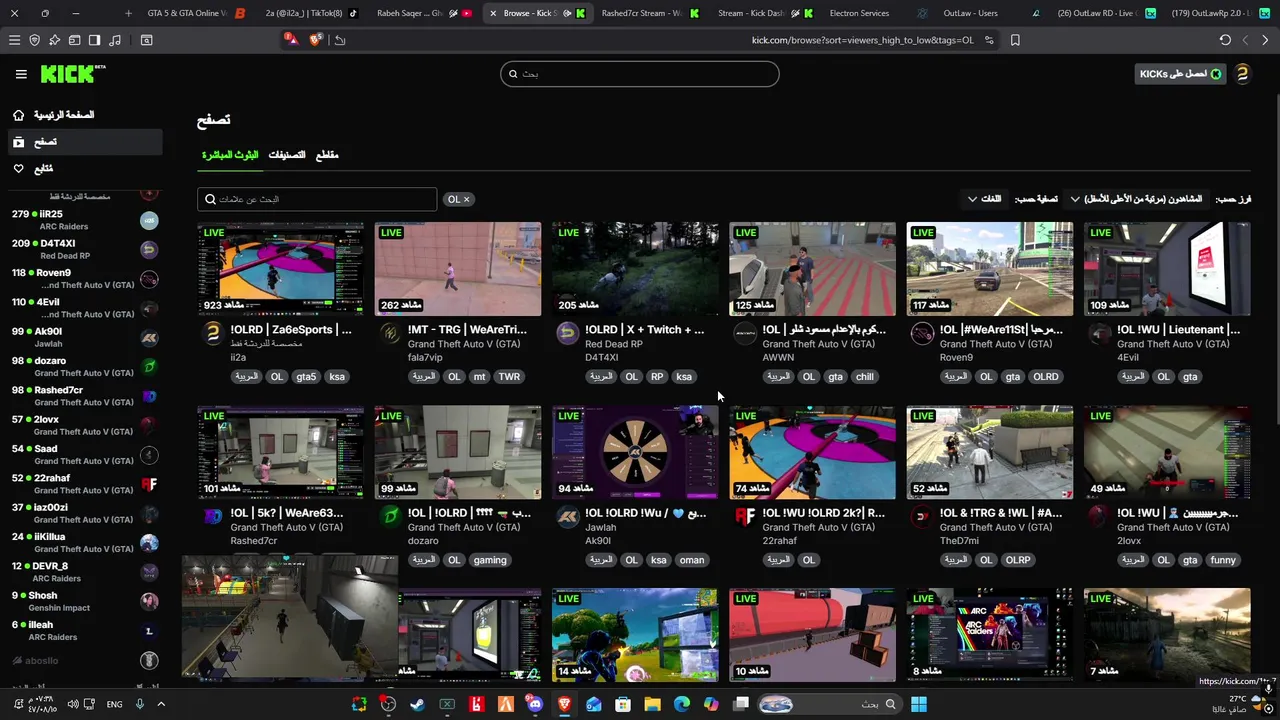Switch to the Live Streams tab
The width and height of the screenshot is (1280, 720).
(230, 155)
